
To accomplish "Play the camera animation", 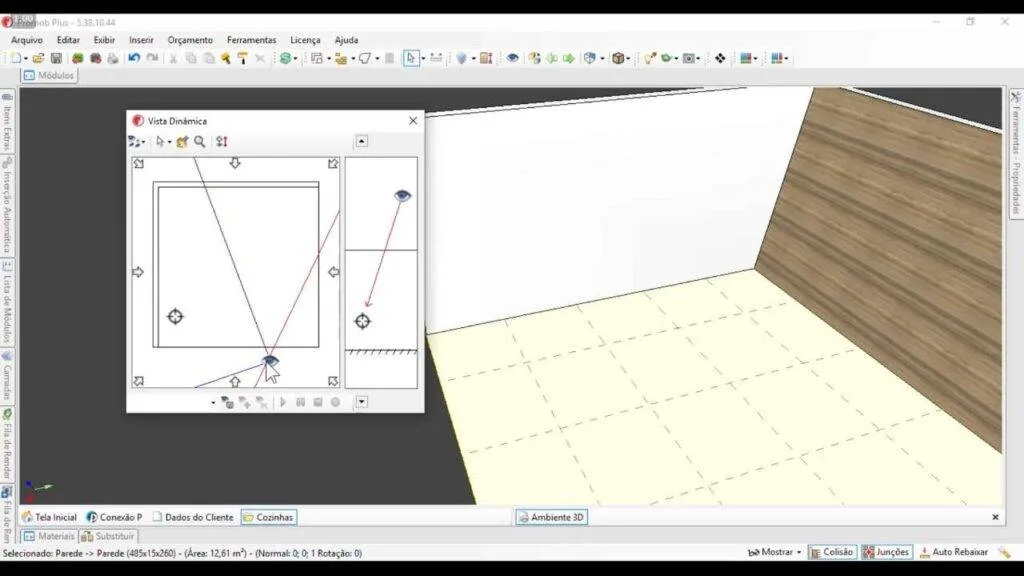I will pos(283,402).
